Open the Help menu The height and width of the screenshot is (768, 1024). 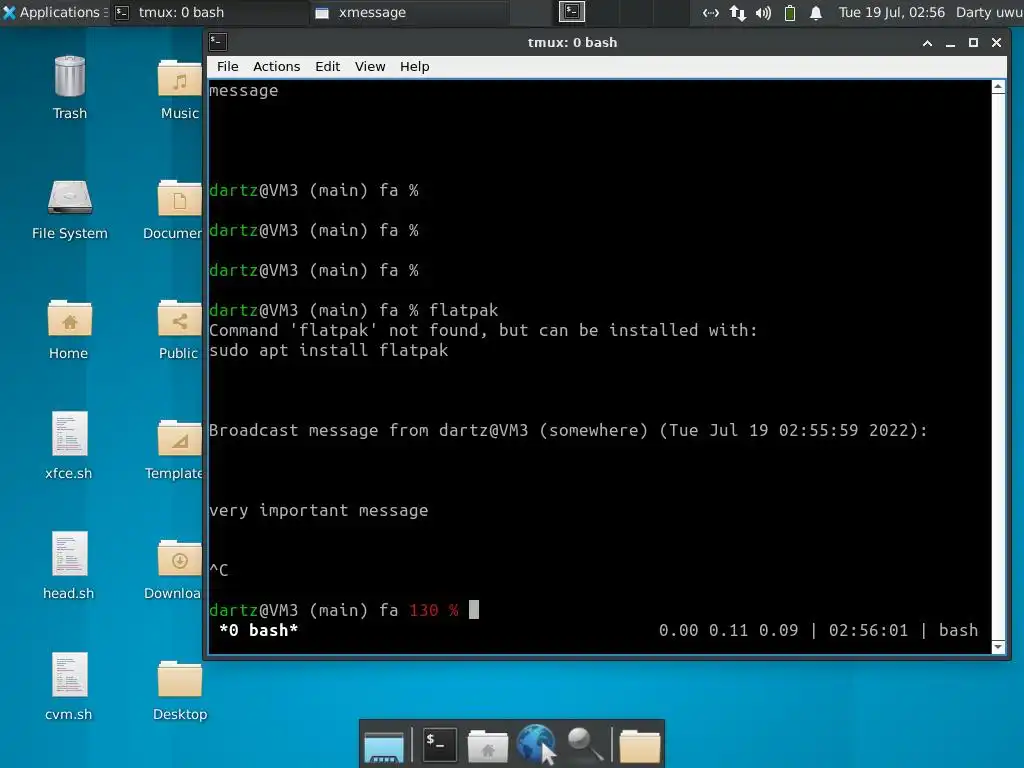click(x=414, y=67)
